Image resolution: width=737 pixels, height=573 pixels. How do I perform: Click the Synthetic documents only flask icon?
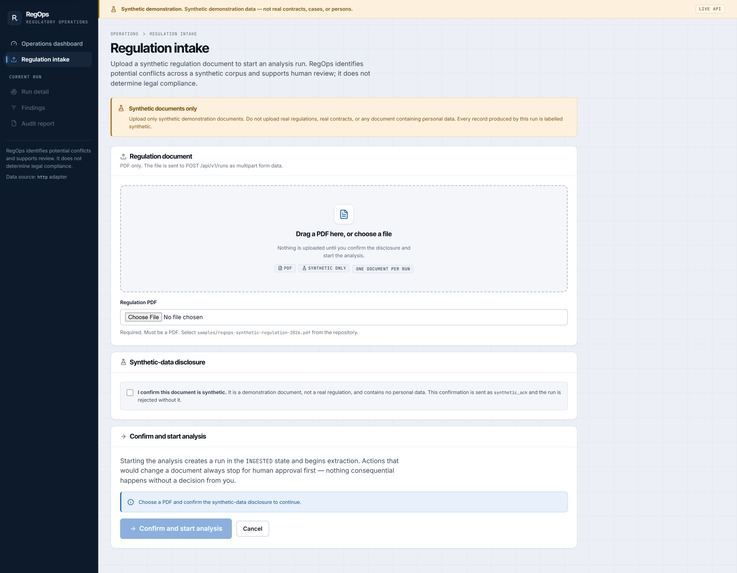click(121, 108)
